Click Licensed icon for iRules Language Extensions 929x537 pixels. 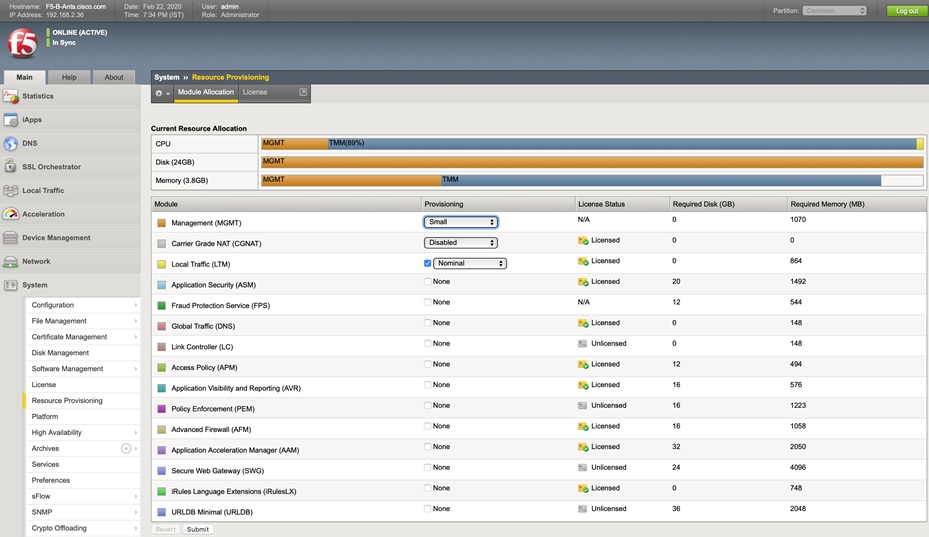(583, 488)
